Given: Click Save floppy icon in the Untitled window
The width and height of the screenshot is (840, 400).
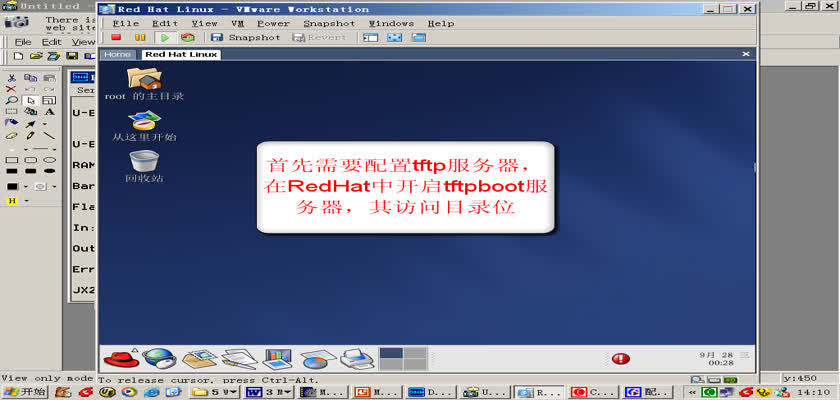Looking at the screenshot, I should coord(72,56).
